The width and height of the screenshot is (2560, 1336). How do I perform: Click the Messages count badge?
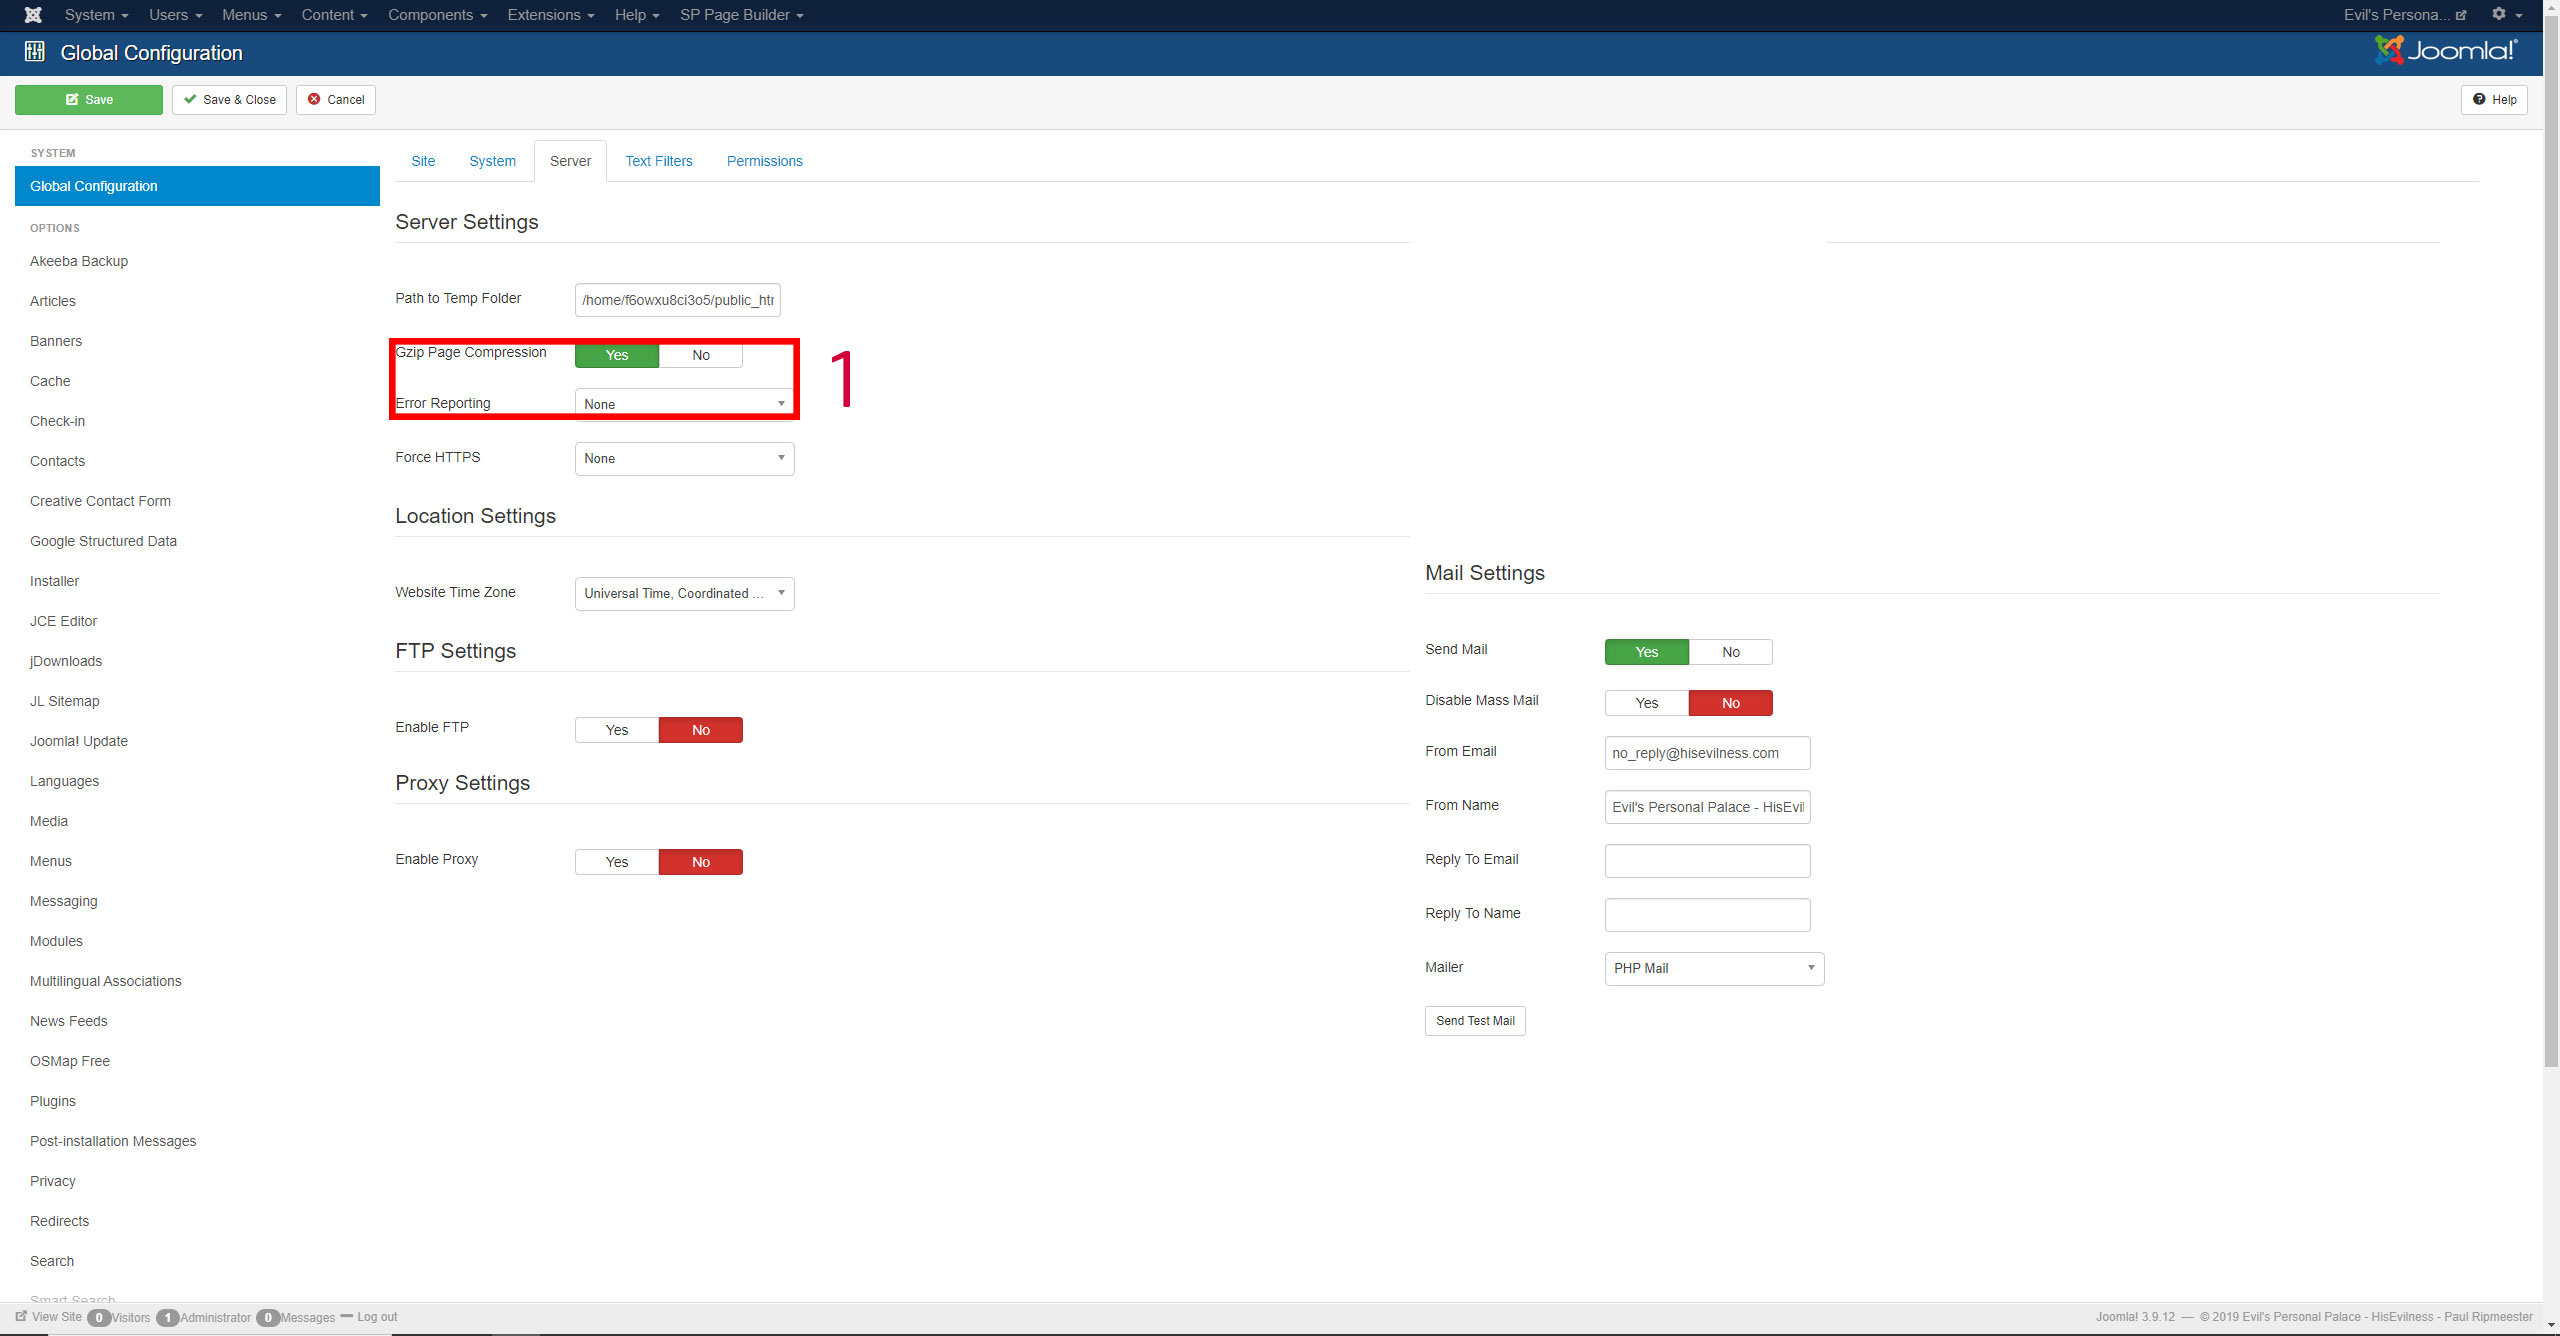click(268, 1318)
